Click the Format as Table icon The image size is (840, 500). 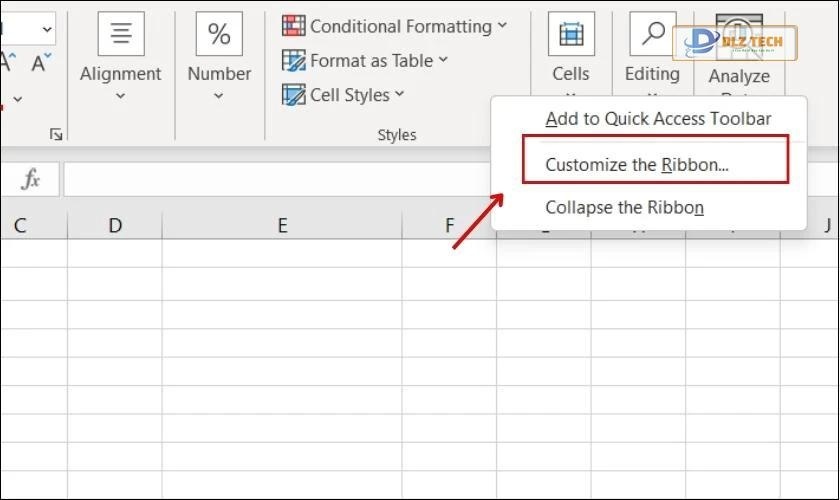tap(294, 61)
